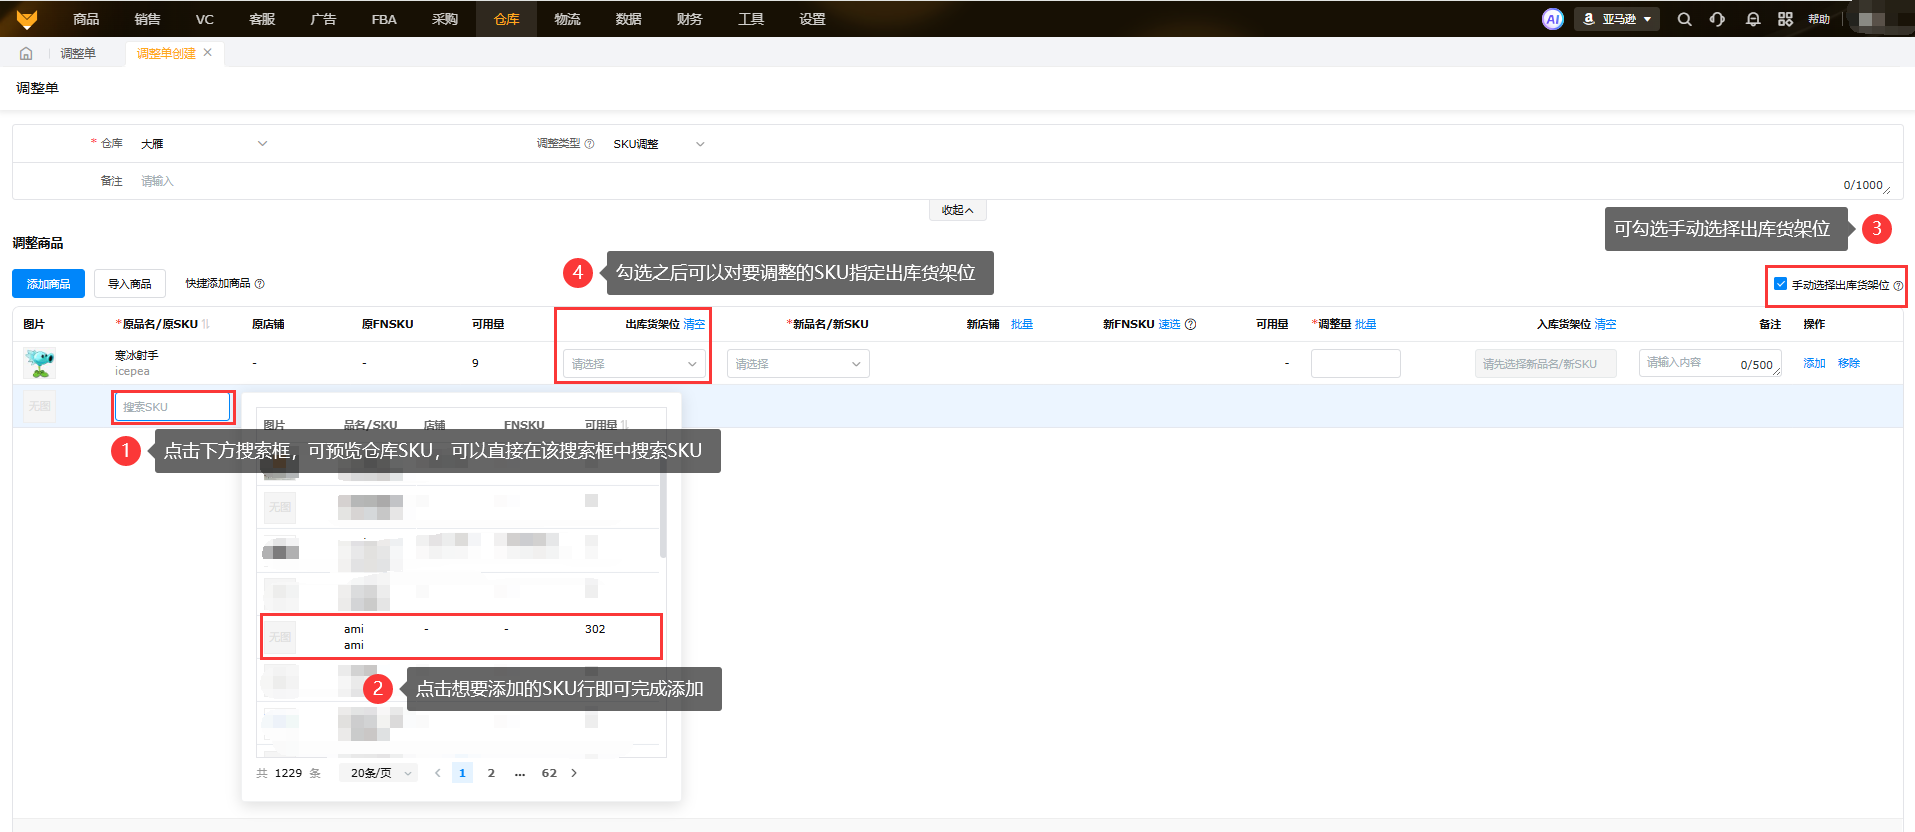1915x832 pixels.
Task: Click the pagination ellipsis in SKU popup
Action: [x=520, y=773]
